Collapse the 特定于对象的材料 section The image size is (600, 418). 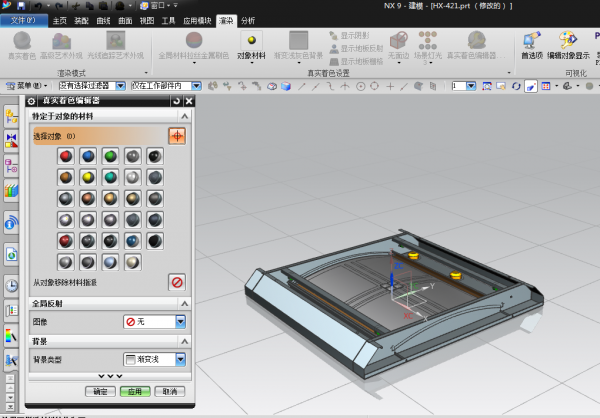click(185, 116)
